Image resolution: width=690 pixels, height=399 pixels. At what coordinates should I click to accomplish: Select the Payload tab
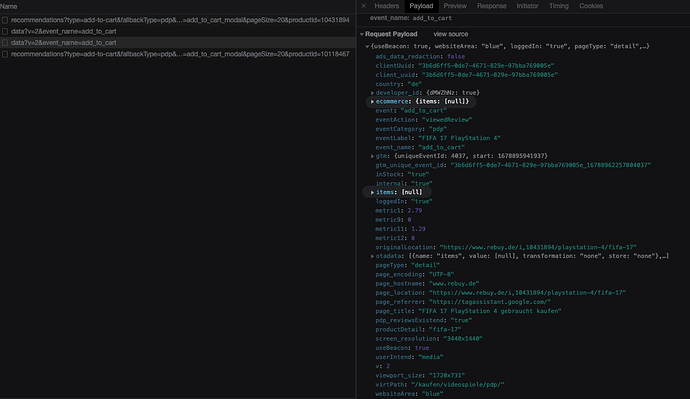(x=421, y=6)
